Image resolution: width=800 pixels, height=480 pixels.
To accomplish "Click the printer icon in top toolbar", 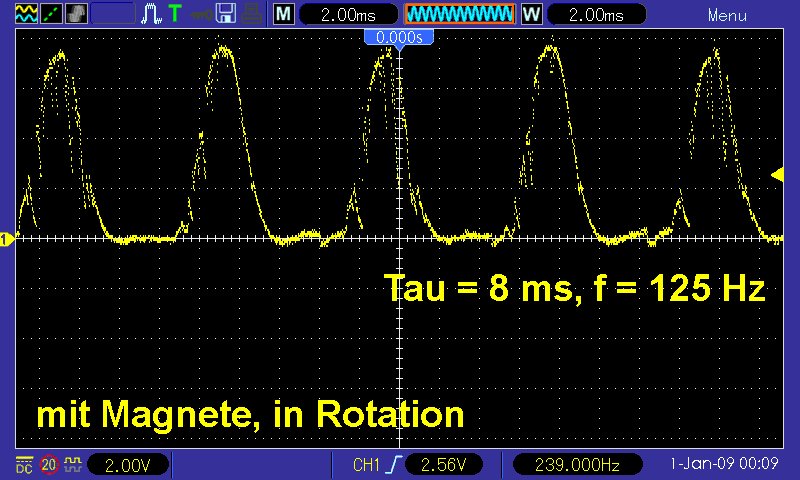I will pos(250,14).
